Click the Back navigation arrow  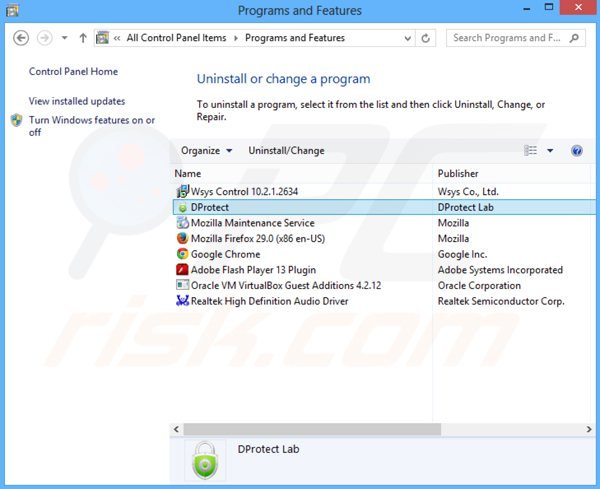(21, 38)
